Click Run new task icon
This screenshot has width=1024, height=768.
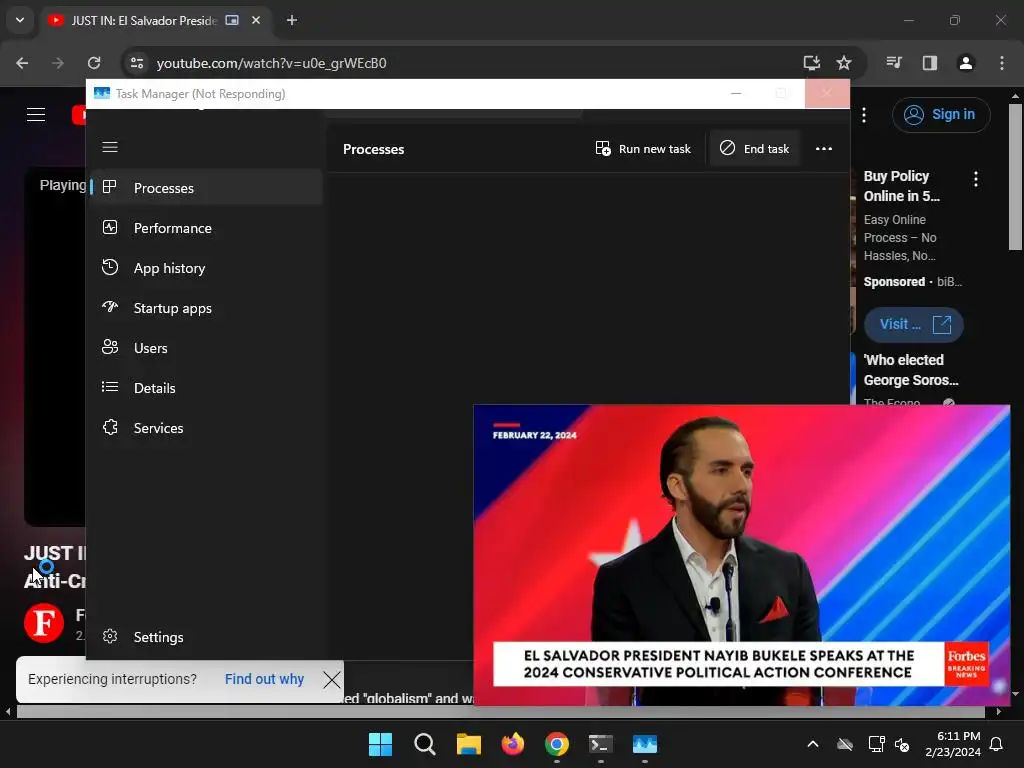coord(603,149)
